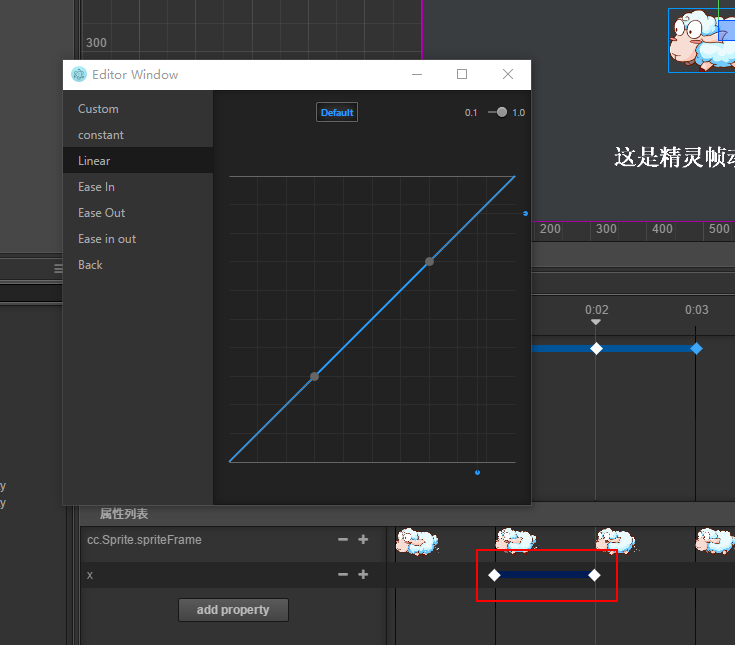Click the Chinese label text in the scene
This screenshot has height=645, width=735.
(x=674, y=157)
